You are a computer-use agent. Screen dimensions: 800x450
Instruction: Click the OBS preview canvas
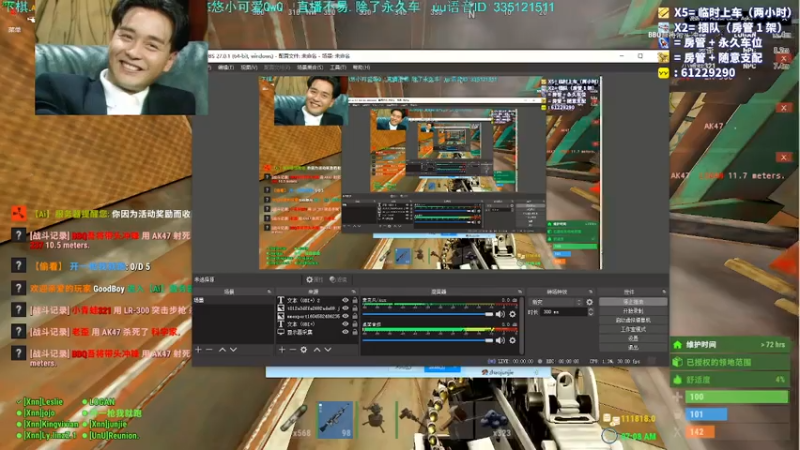(430, 173)
